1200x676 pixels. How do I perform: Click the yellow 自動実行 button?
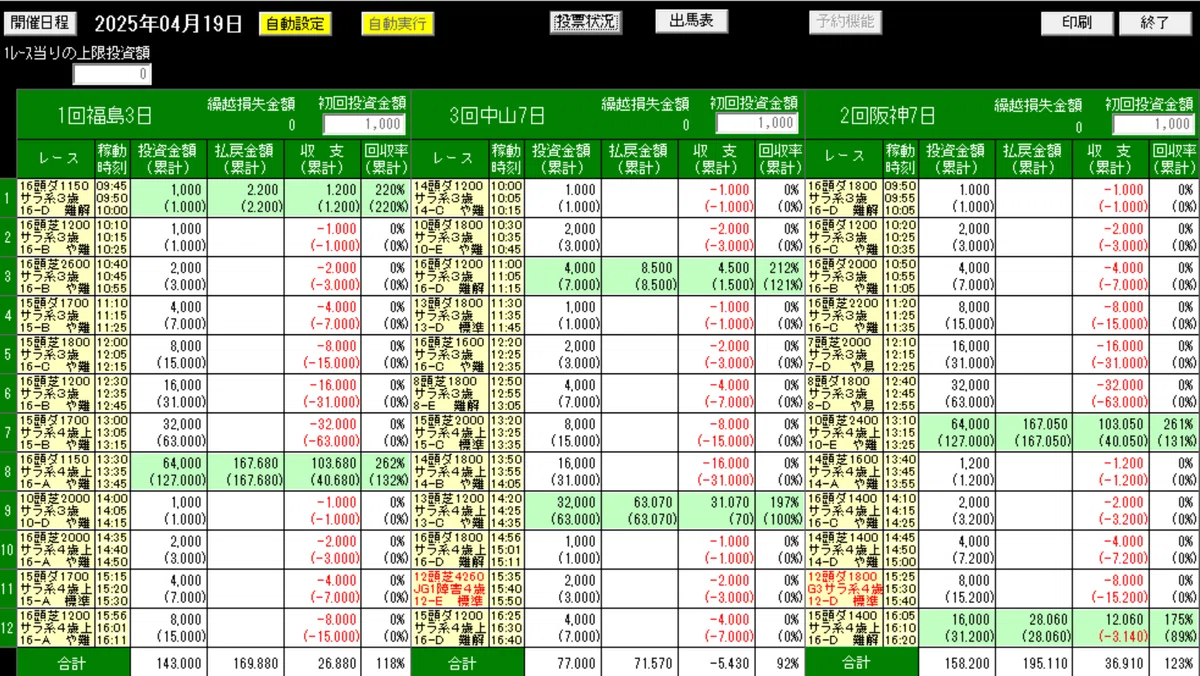point(397,24)
